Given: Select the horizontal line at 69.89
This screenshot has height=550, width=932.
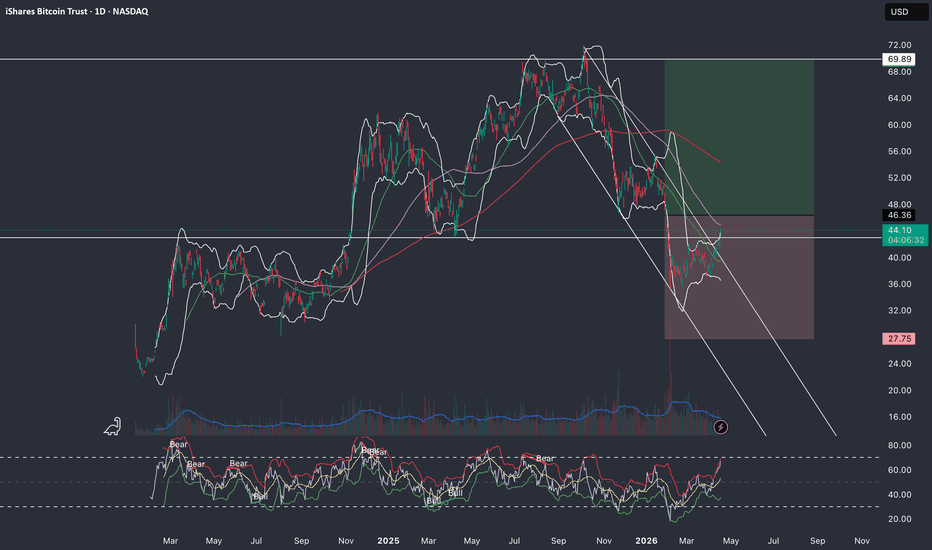Looking at the screenshot, I should (x=300, y=60).
